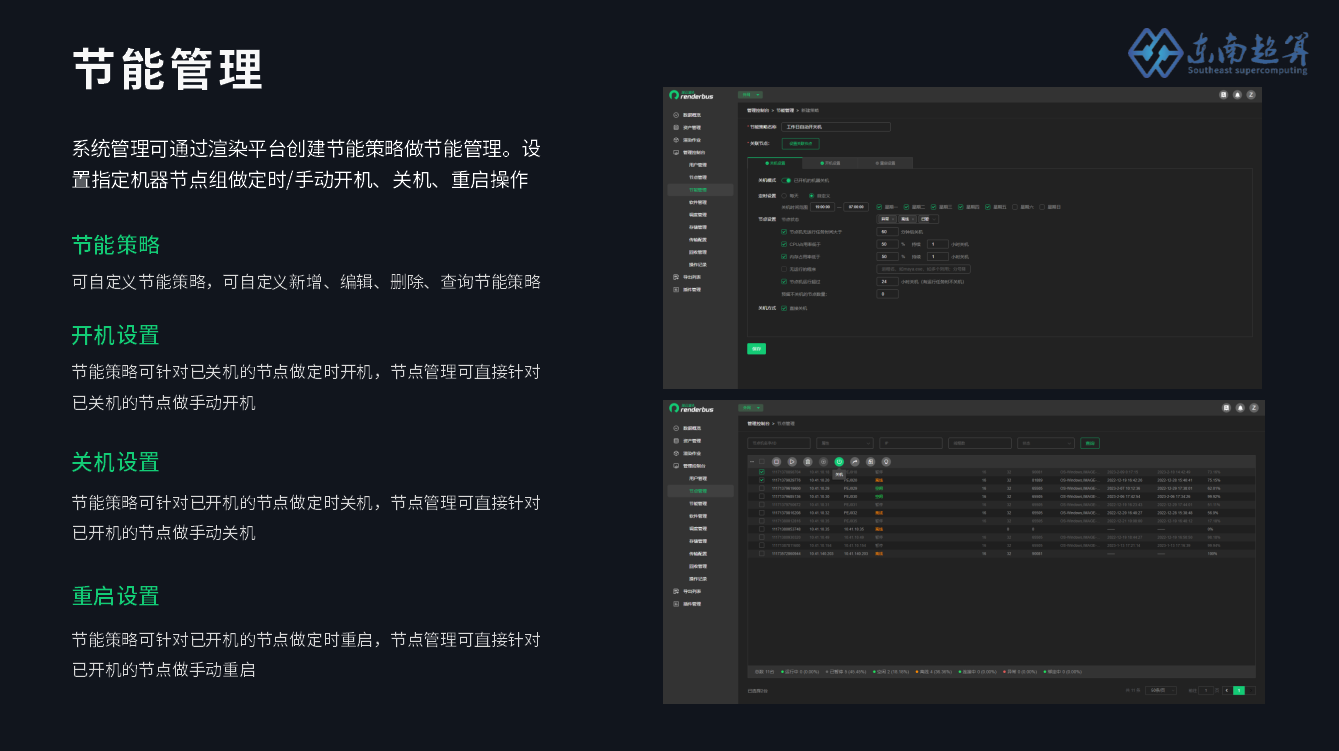Open 节点管理 in node list sidebar

(x=698, y=490)
